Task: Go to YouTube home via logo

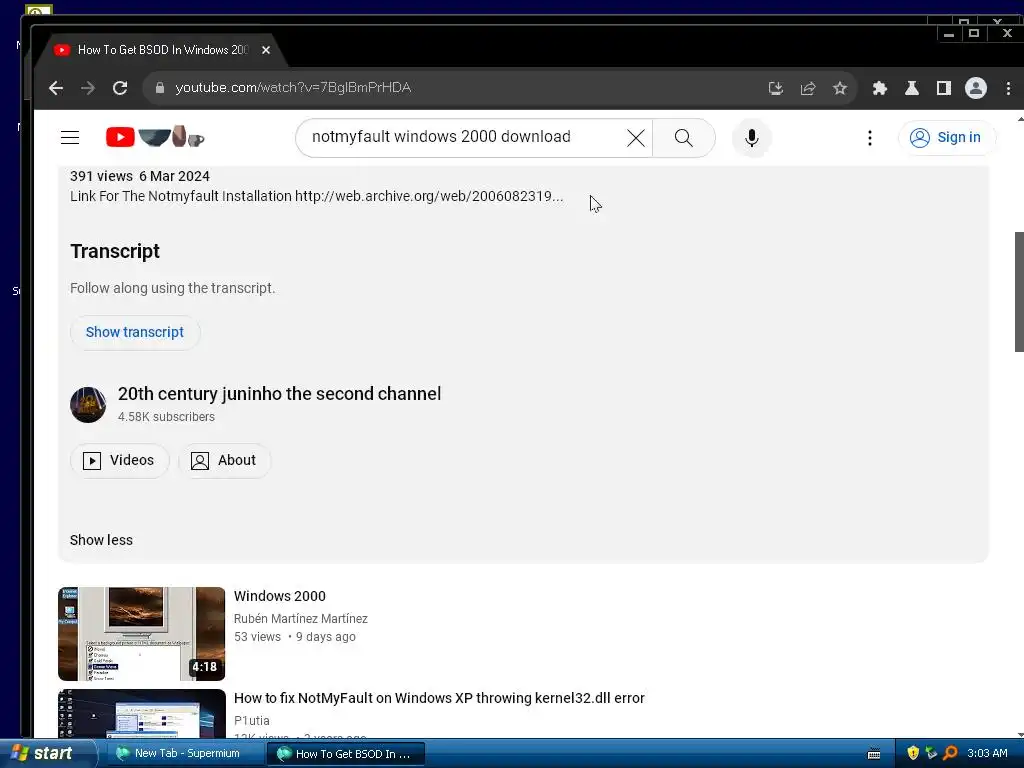Action: point(155,137)
